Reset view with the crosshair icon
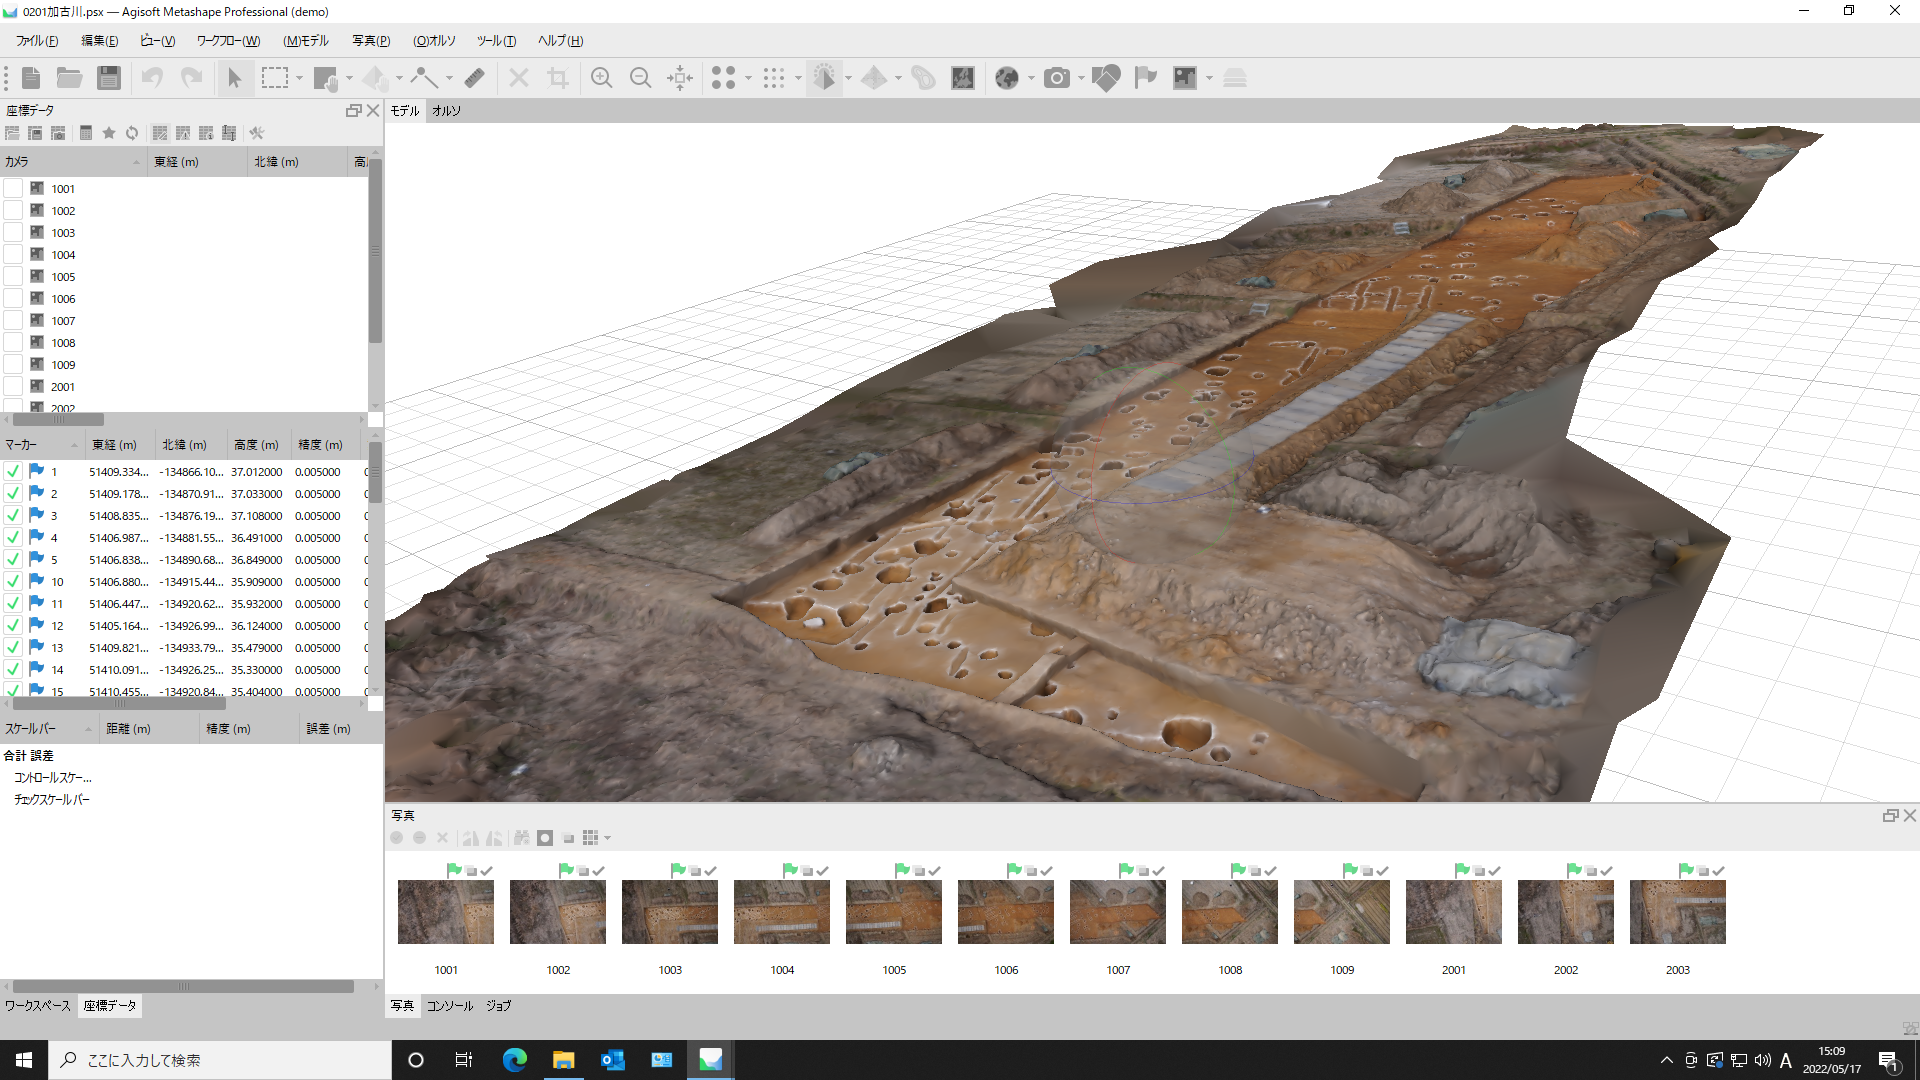Viewport: 1920px width, 1080px height. coord(680,78)
